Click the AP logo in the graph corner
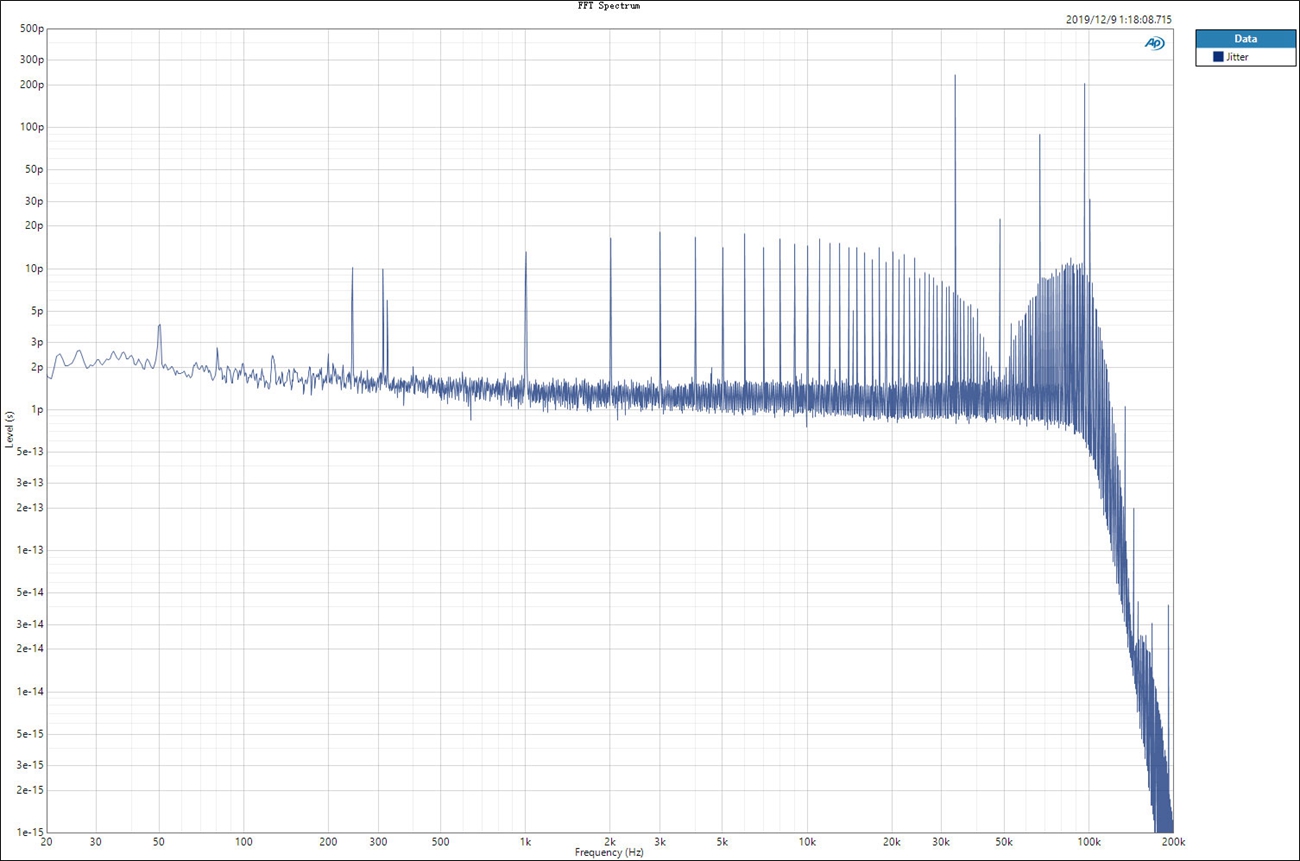 click(1154, 43)
